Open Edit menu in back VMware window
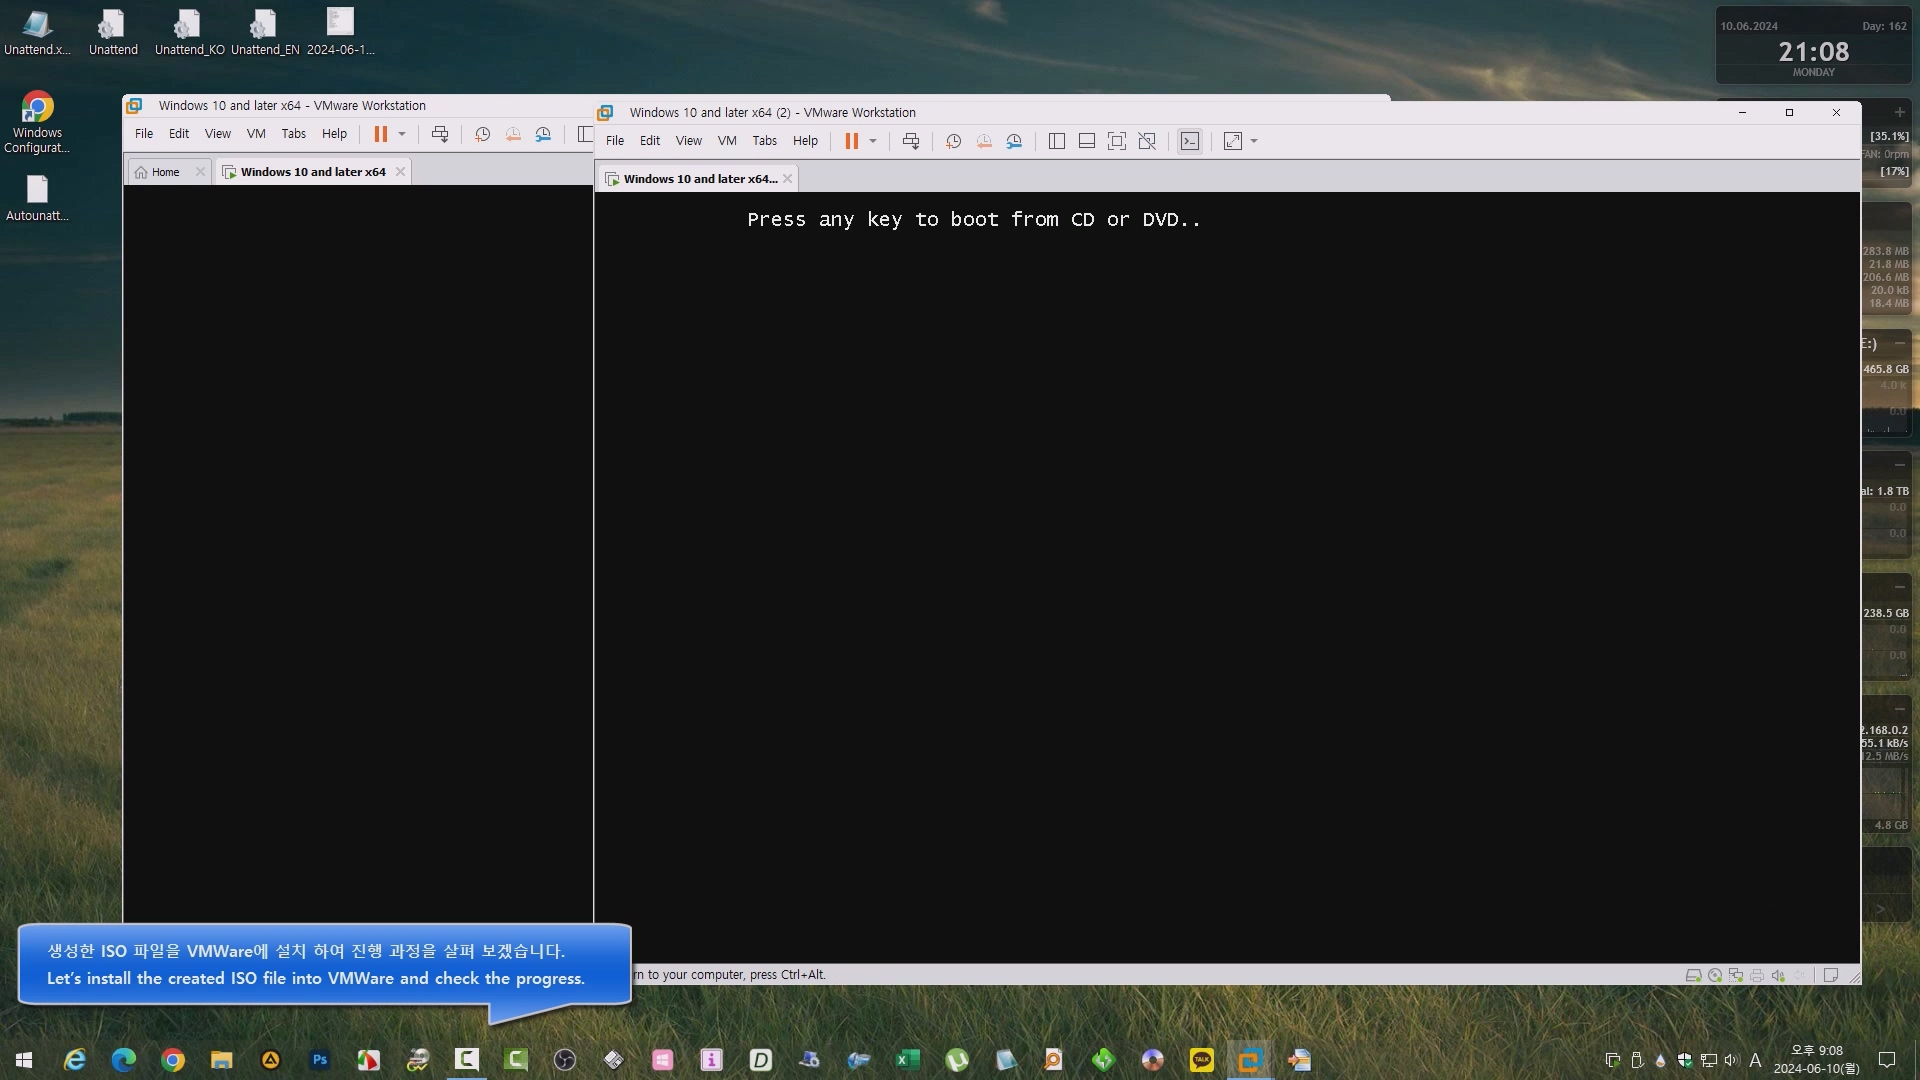 tap(179, 134)
